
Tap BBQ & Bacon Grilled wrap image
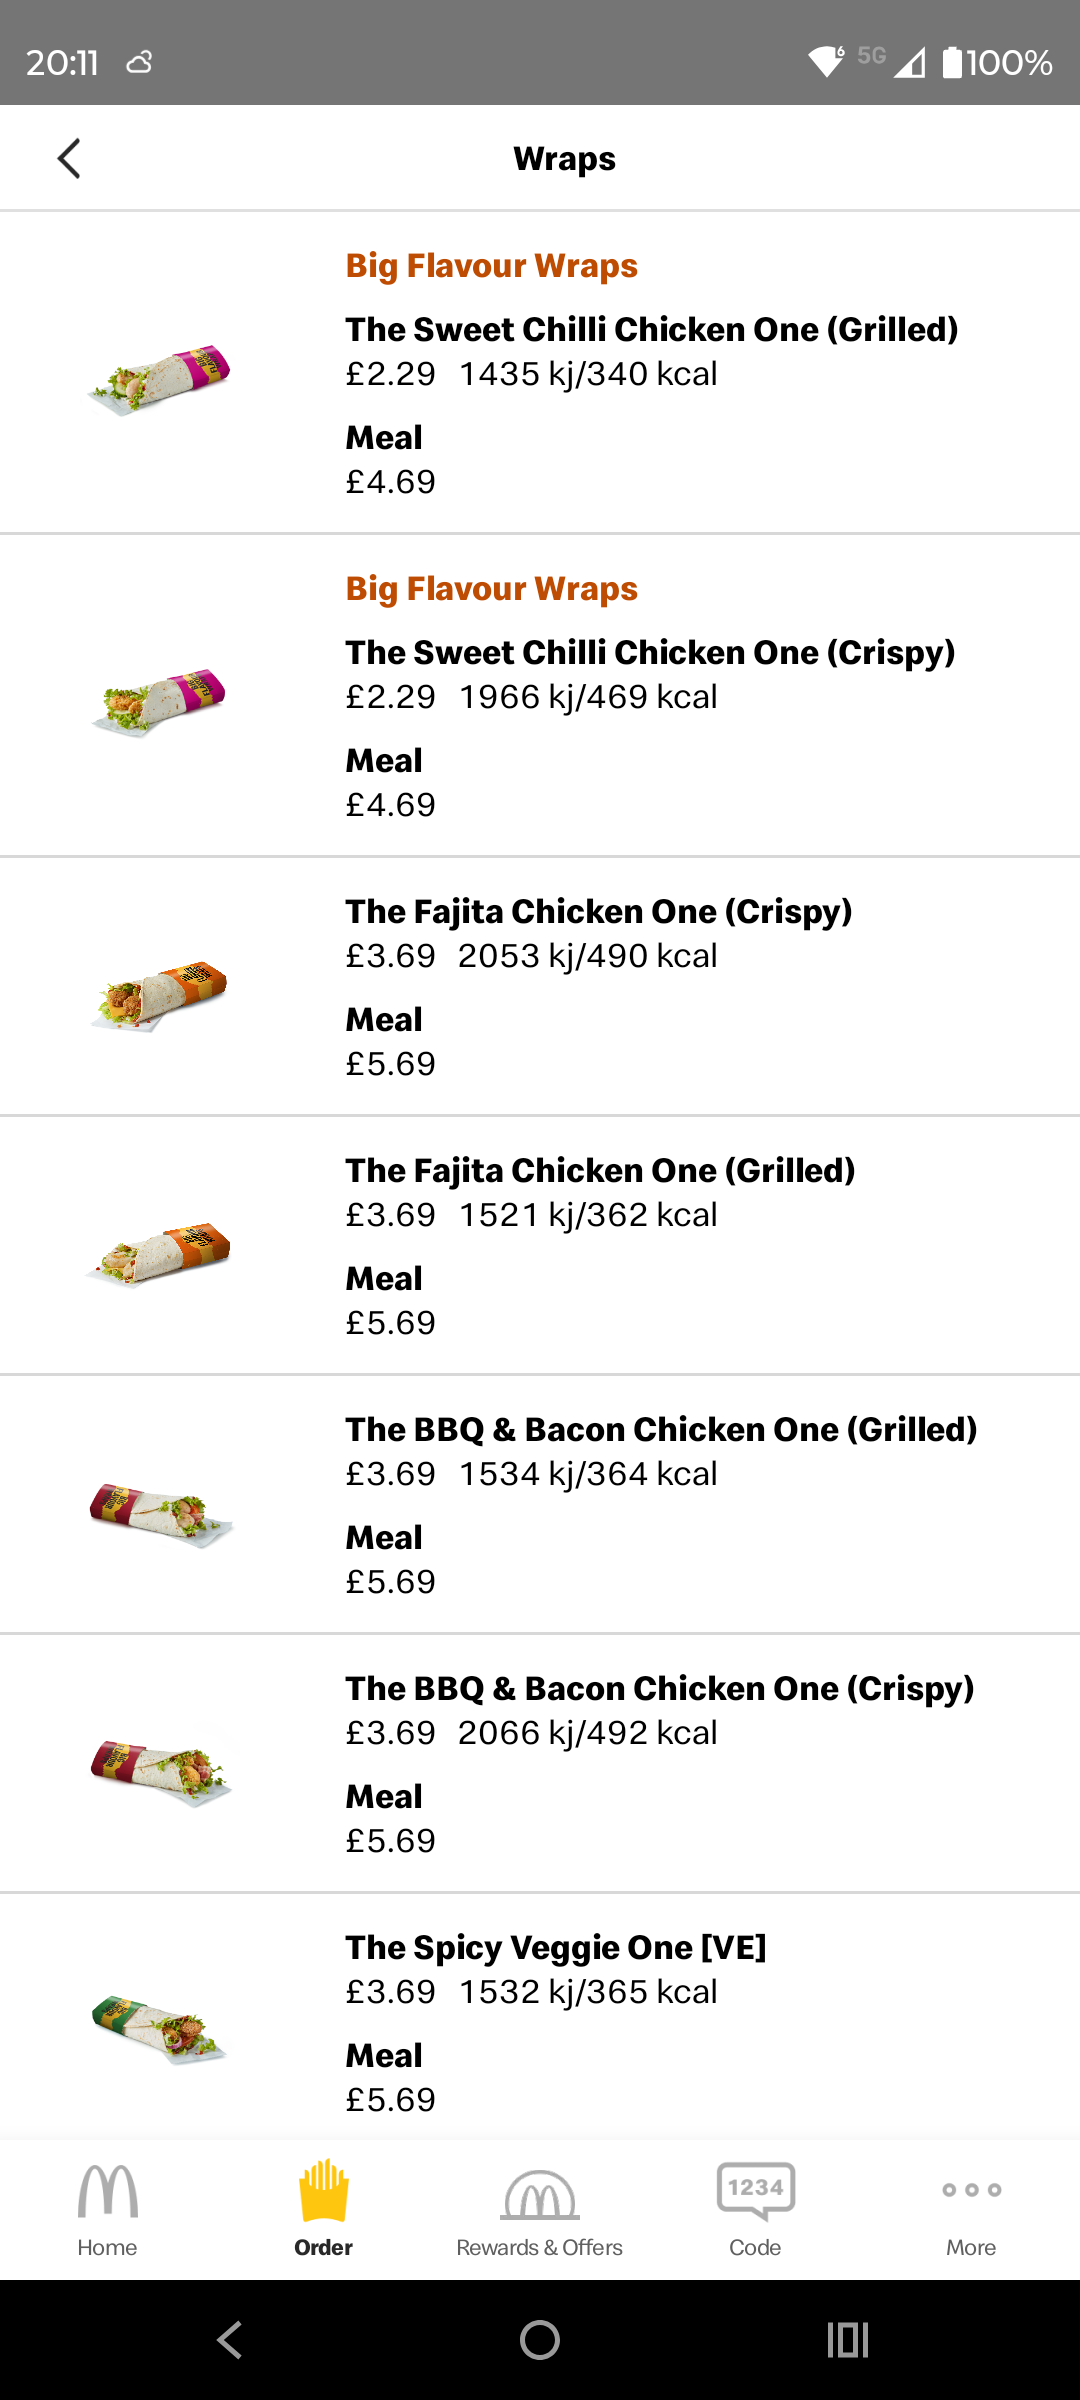tap(160, 1512)
